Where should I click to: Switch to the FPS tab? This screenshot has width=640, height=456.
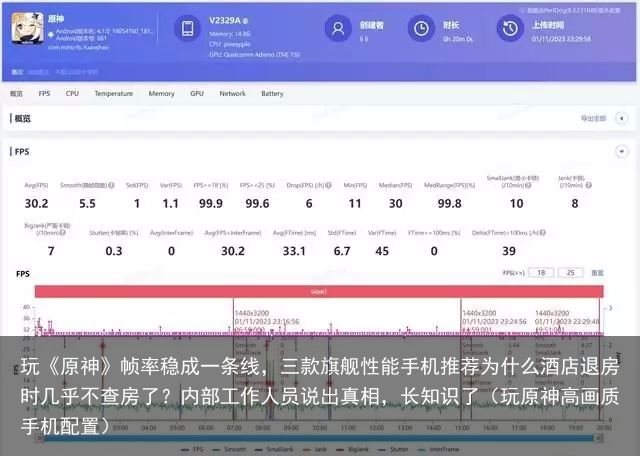coord(44,93)
